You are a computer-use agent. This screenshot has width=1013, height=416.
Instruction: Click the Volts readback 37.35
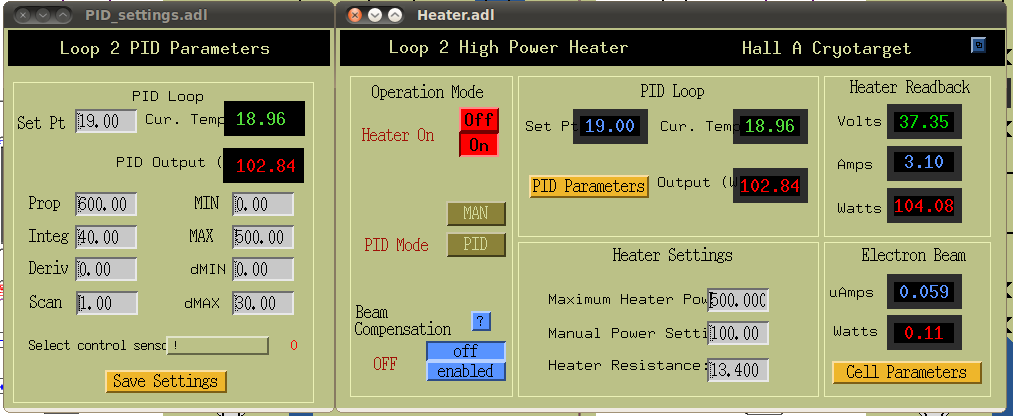point(924,121)
